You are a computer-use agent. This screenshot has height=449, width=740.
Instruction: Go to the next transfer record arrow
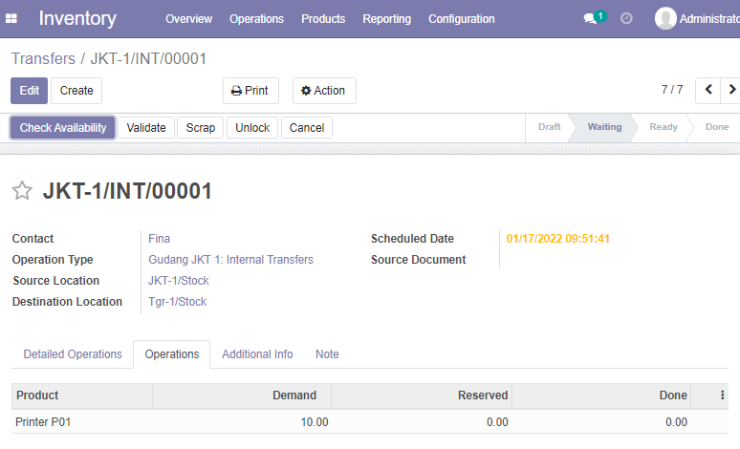(731, 90)
